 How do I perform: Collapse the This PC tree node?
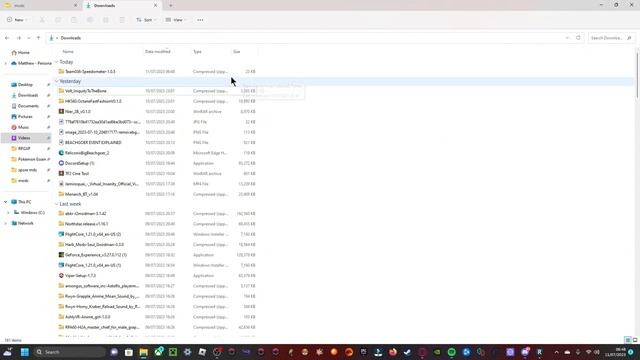[x=5, y=202]
